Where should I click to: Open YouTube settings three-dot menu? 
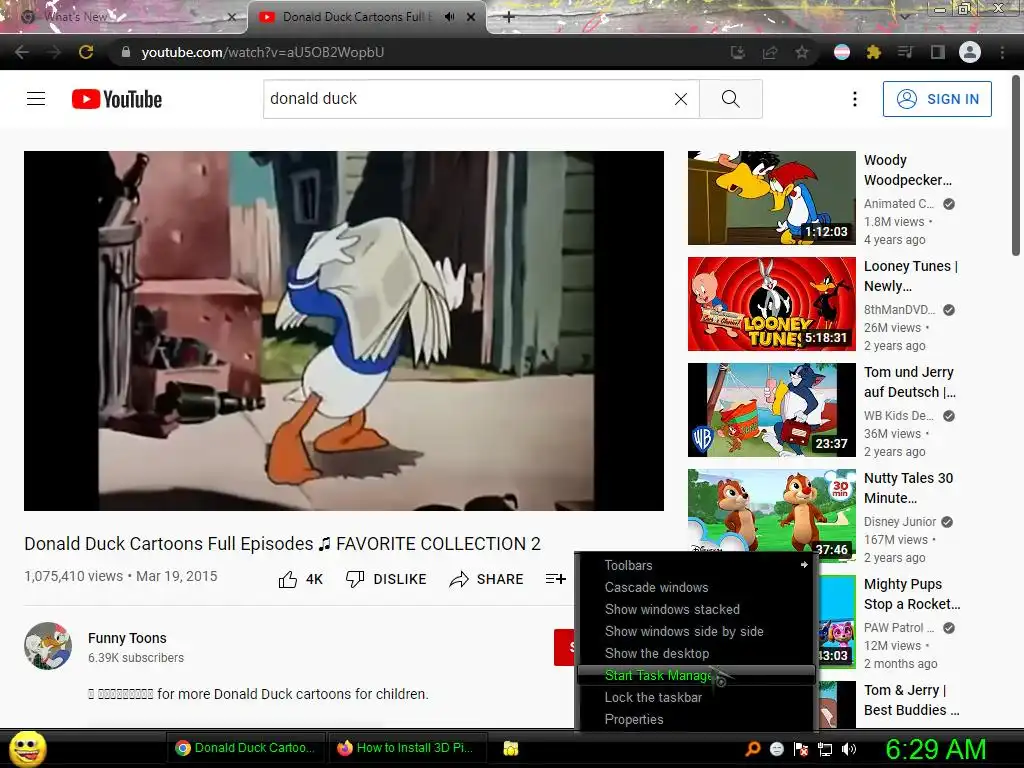point(854,99)
